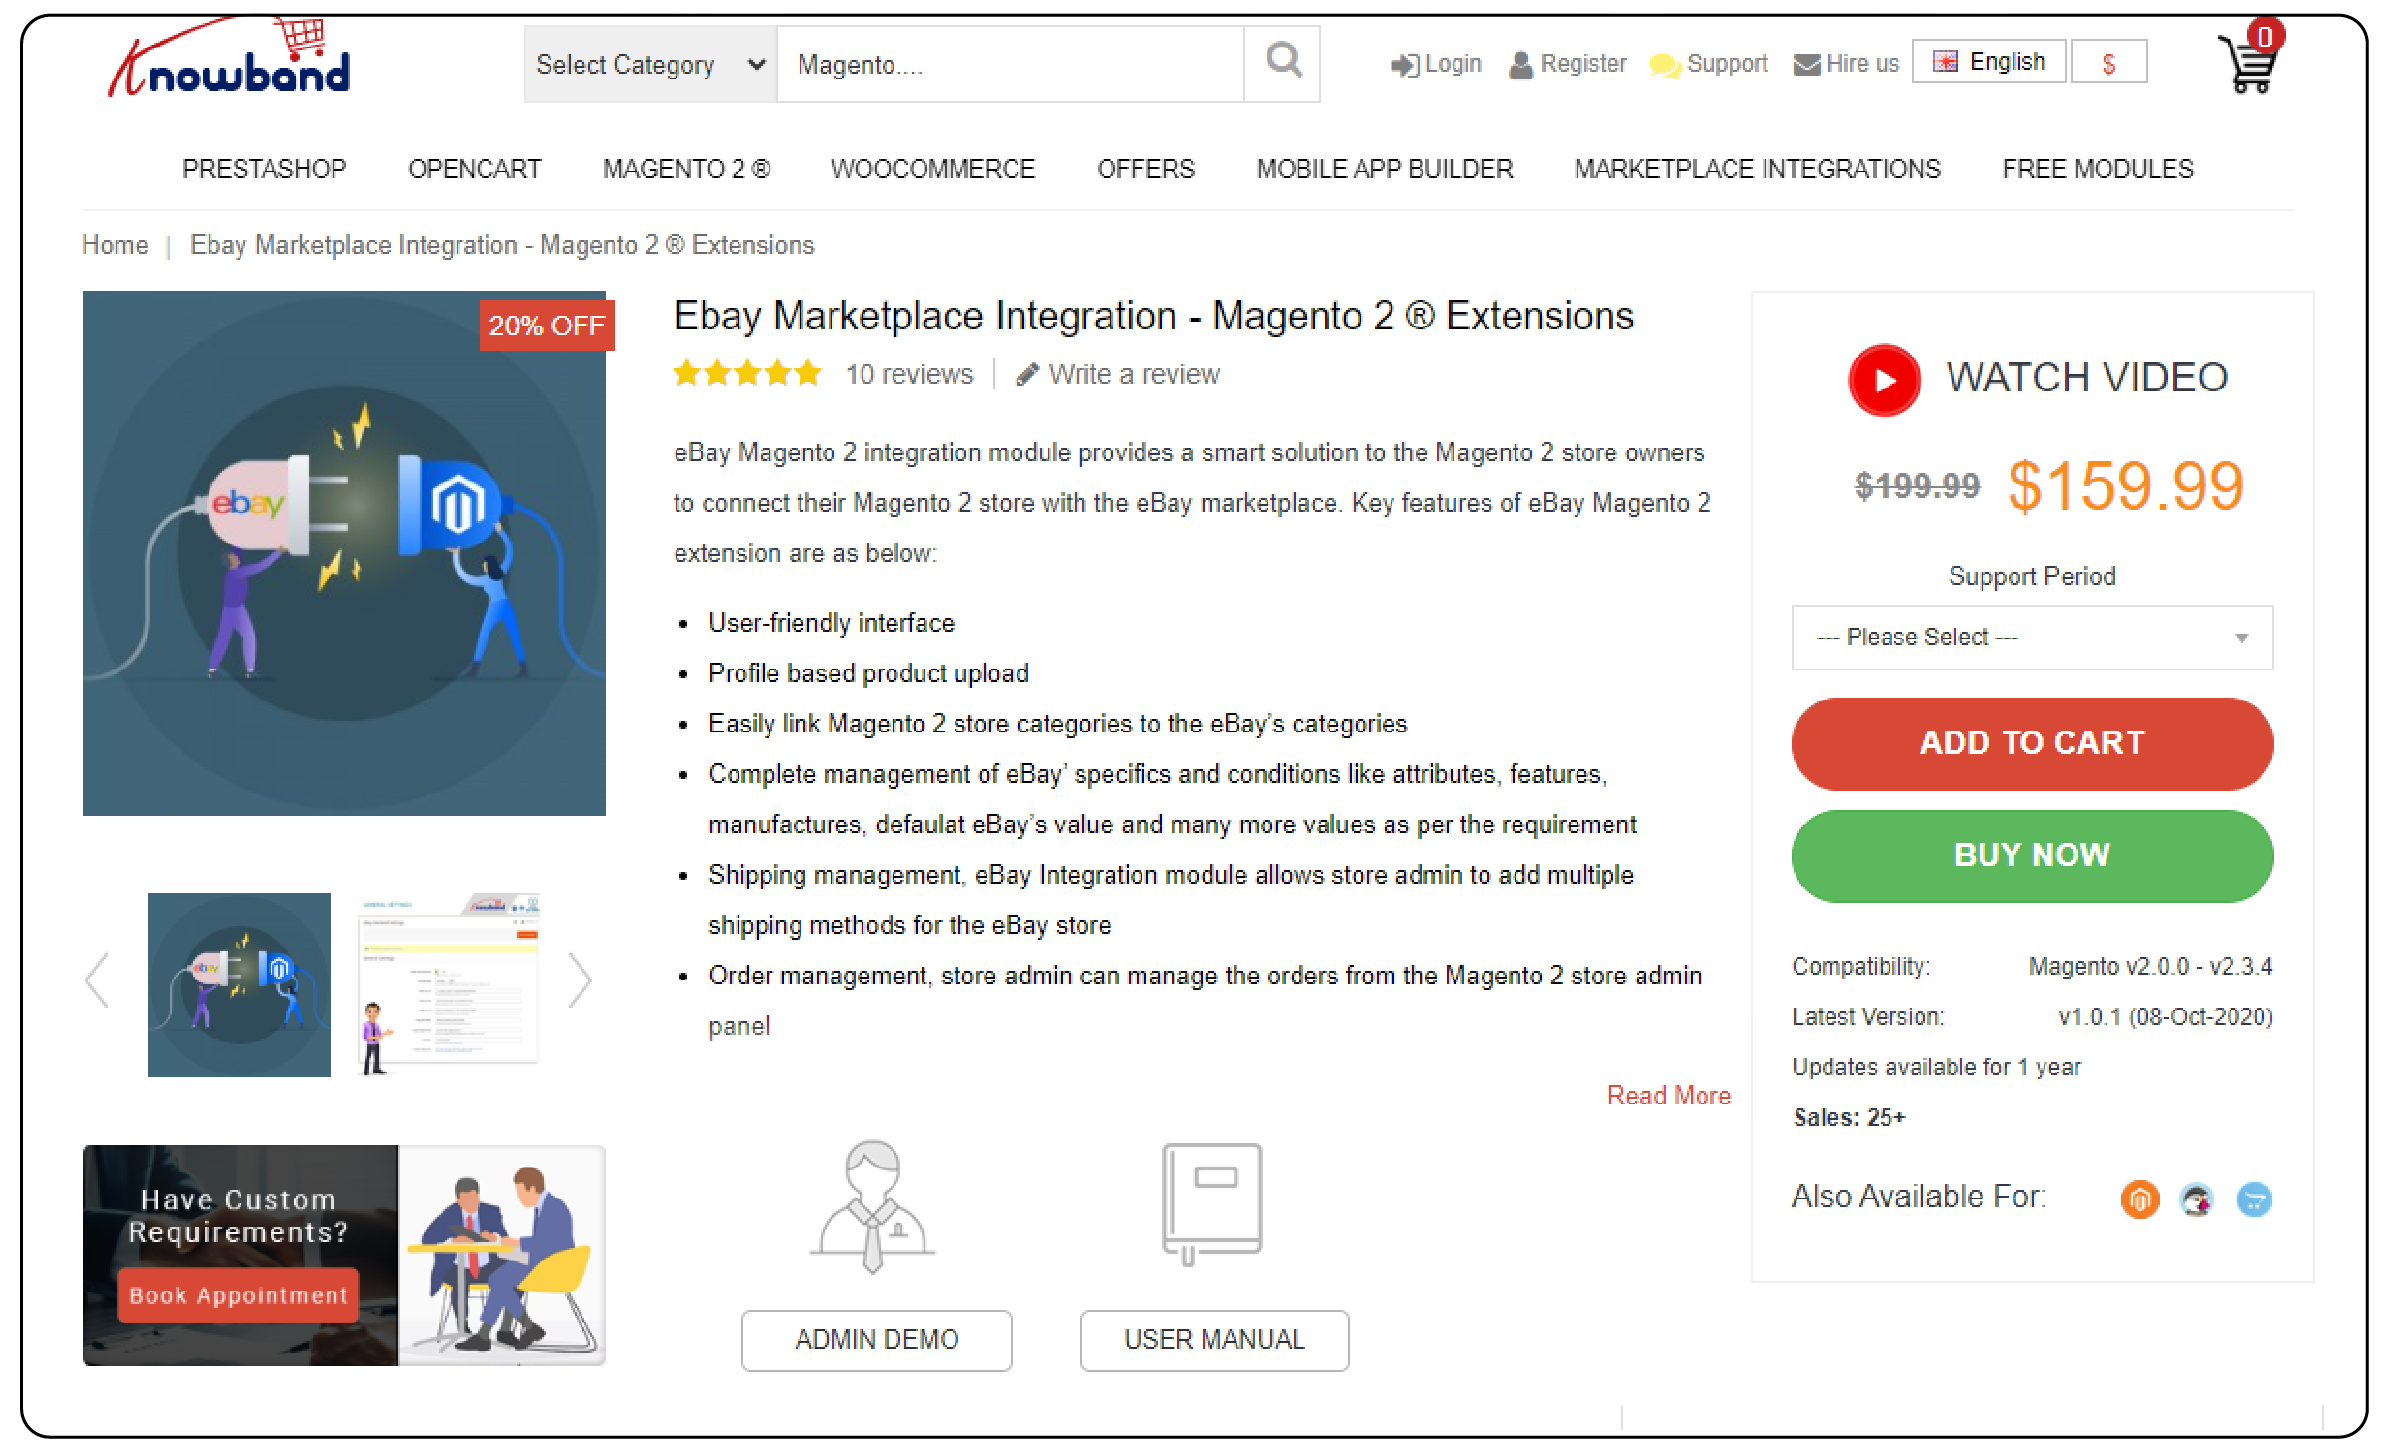
Task: Click the v1.0.1 (08-Oct-2020) version value
Action: coord(2165,1017)
